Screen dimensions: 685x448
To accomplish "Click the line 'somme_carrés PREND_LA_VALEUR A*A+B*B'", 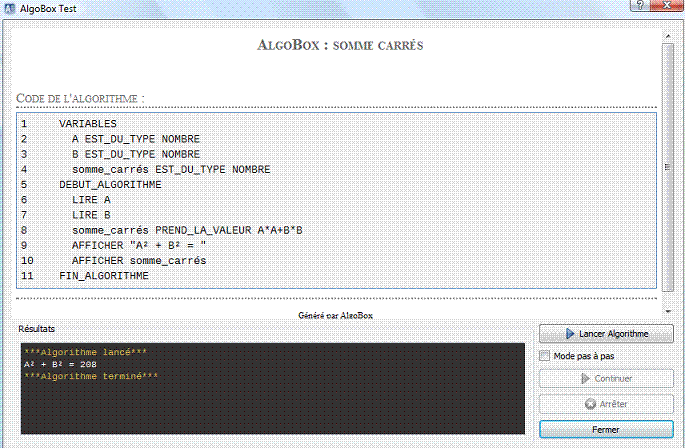I will [x=187, y=230].
